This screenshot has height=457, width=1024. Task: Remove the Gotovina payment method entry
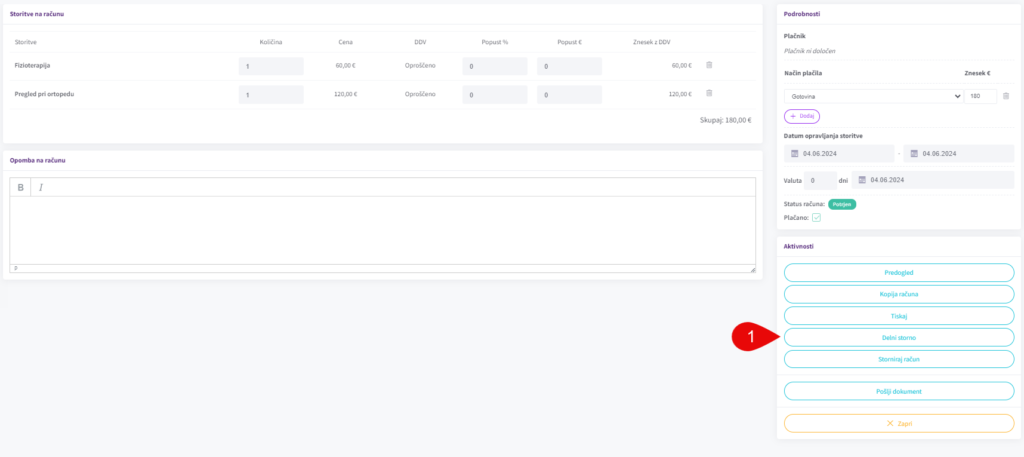(1006, 96)
